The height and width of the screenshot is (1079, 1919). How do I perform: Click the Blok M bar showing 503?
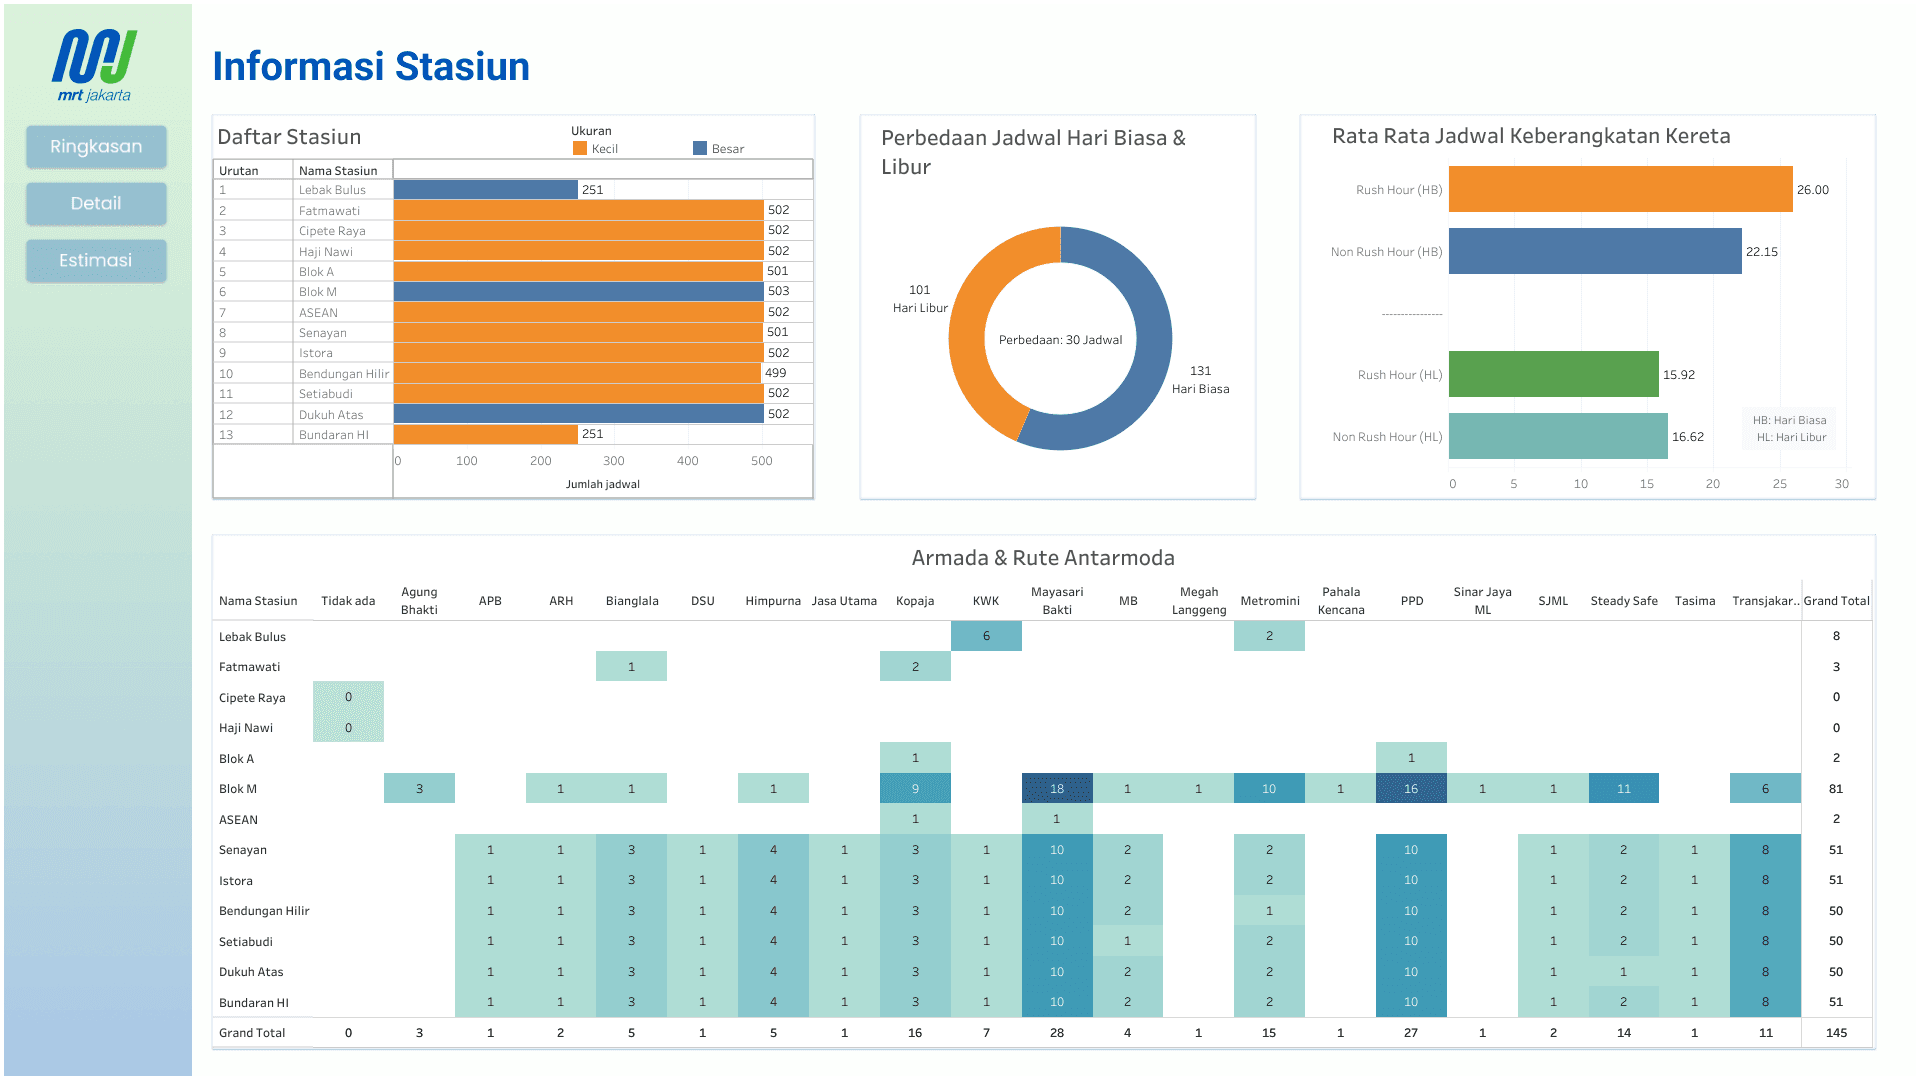[579, 291]
